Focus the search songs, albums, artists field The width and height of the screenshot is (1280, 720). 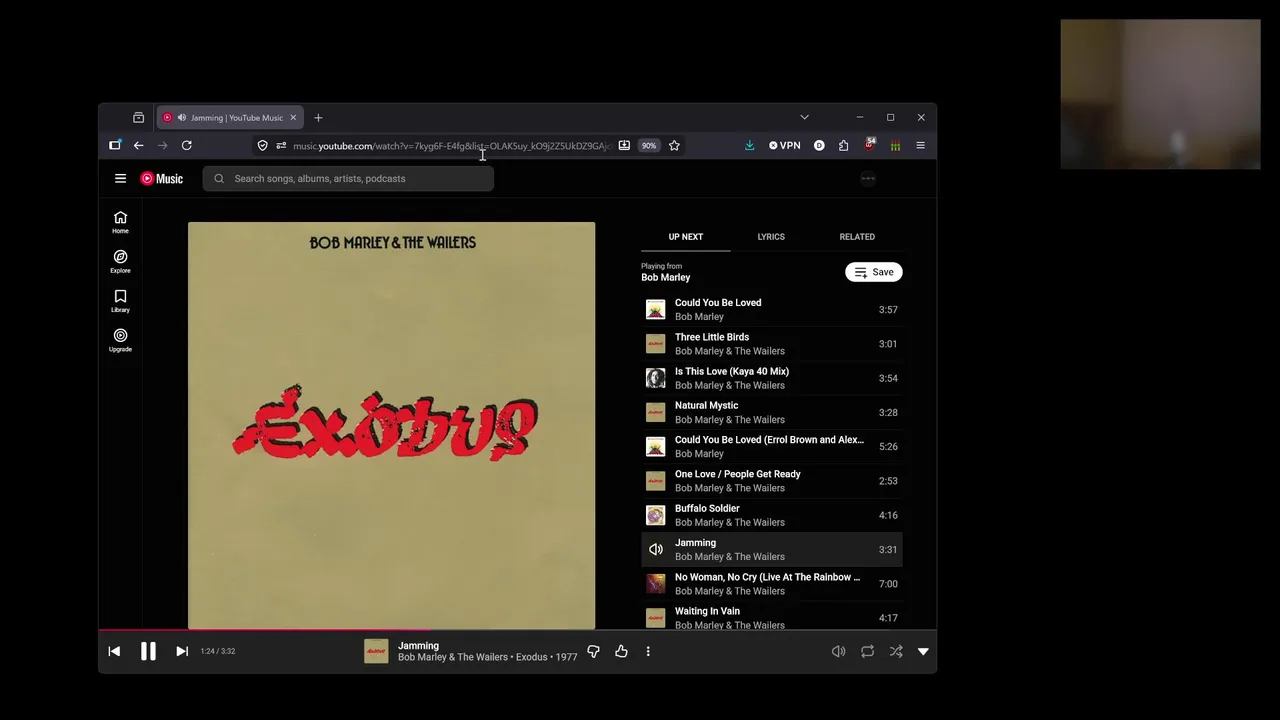[x=348, y=178]
